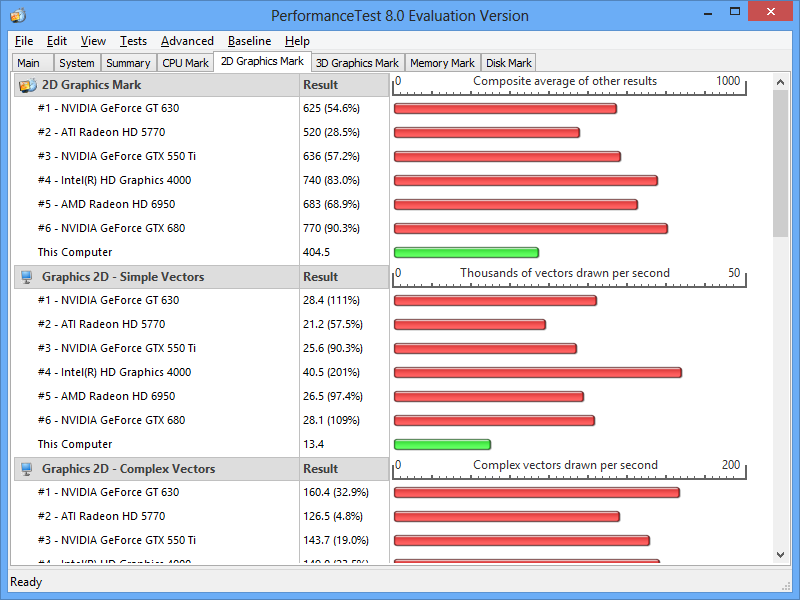Image resolution: width=800 pixels, height=600 pixels.
Task: Click the result value 28.1 (109%)
Action: [332, 420]
